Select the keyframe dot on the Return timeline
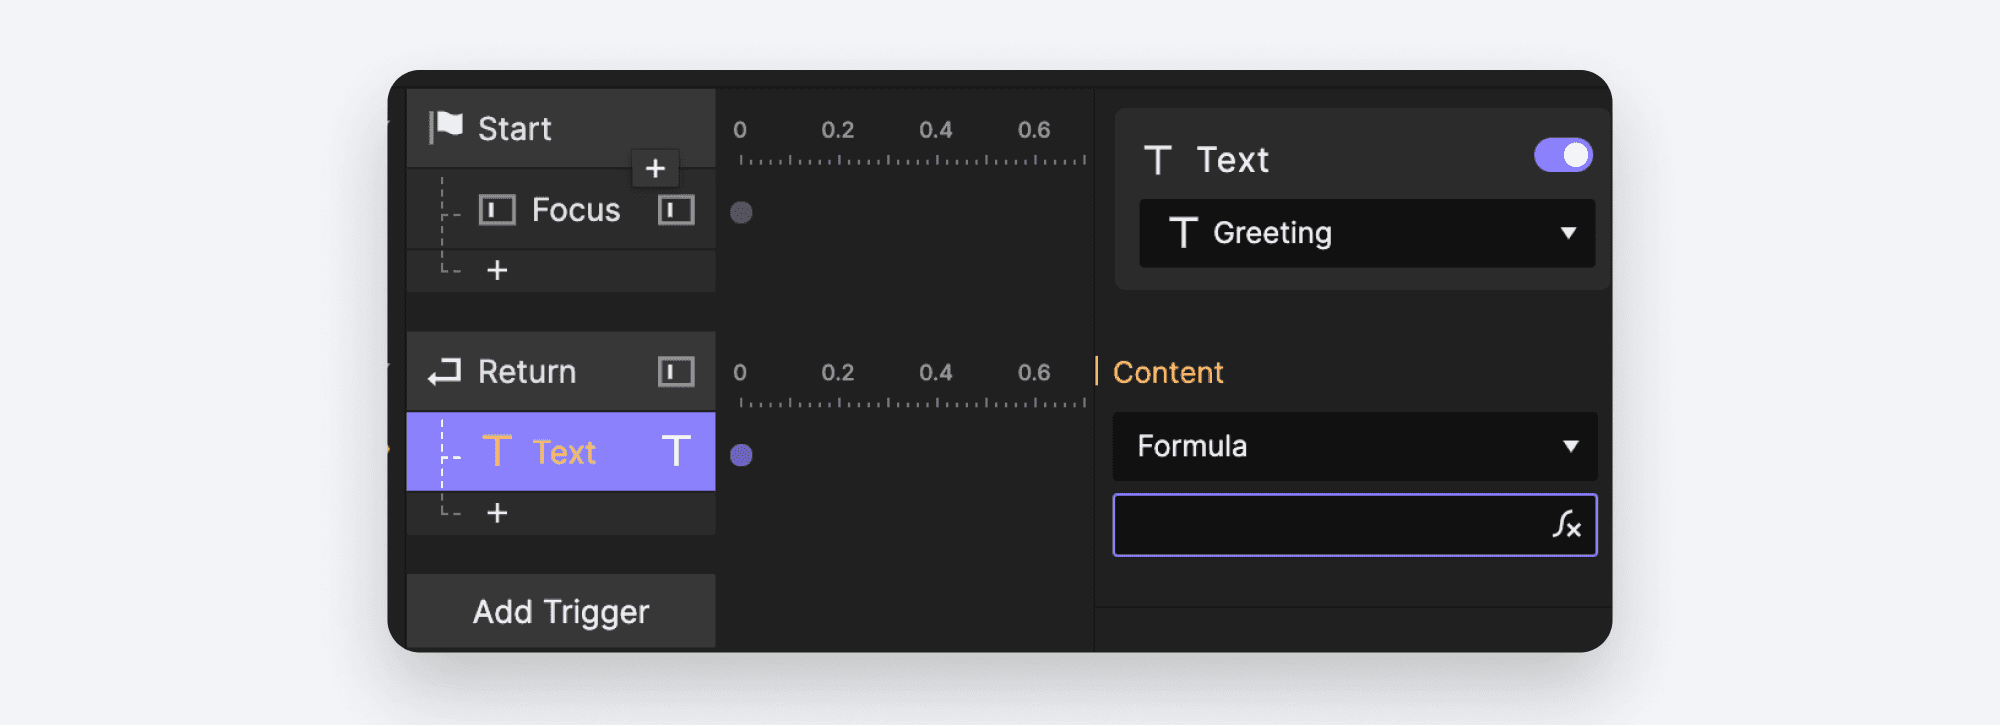This screenshot has width=2000, height=726. pyautogui.click(x=742, y=455)
